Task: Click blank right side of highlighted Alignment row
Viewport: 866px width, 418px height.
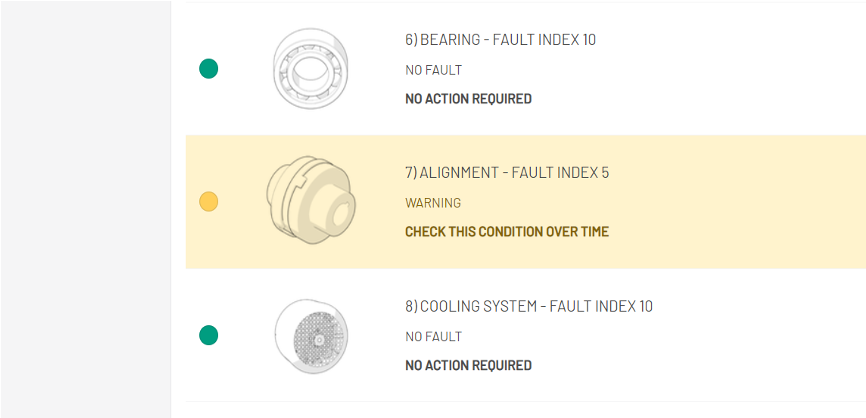Action: pyautogui.click(x=760, y=202)
